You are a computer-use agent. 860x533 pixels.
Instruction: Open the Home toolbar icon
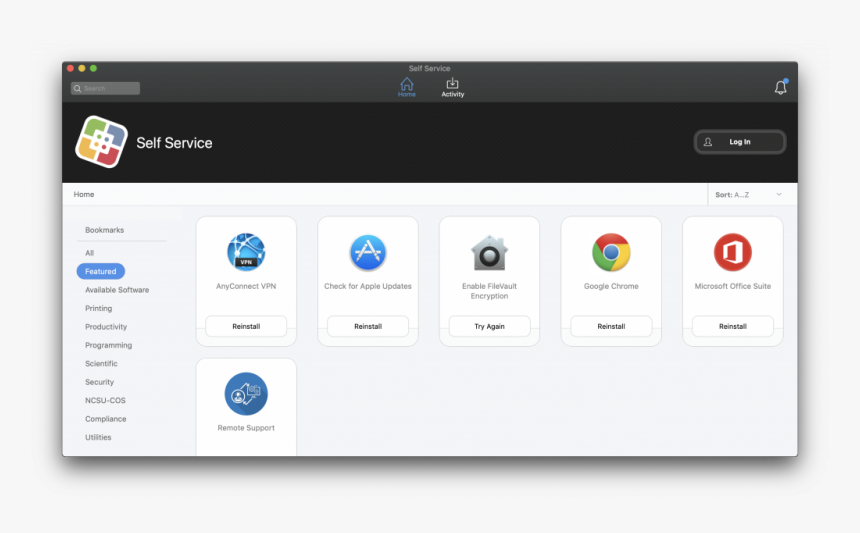406,87
